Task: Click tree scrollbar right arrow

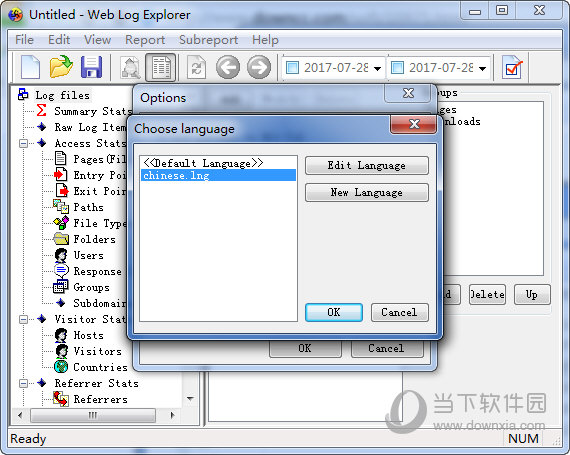Action: [x=172, y=415]
